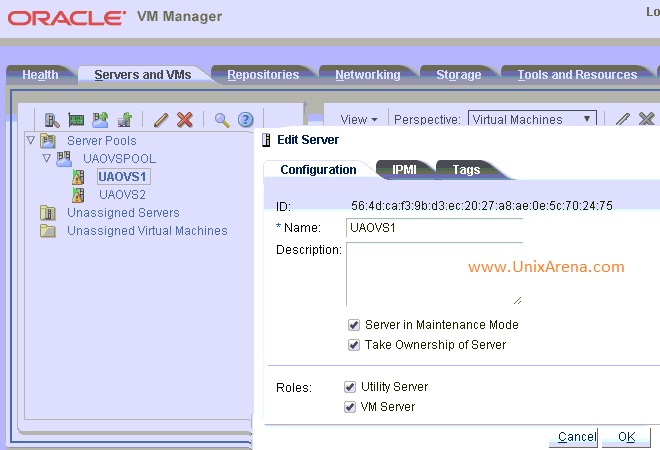
Task: Go to the Networking tab
Action: (368, 75)
